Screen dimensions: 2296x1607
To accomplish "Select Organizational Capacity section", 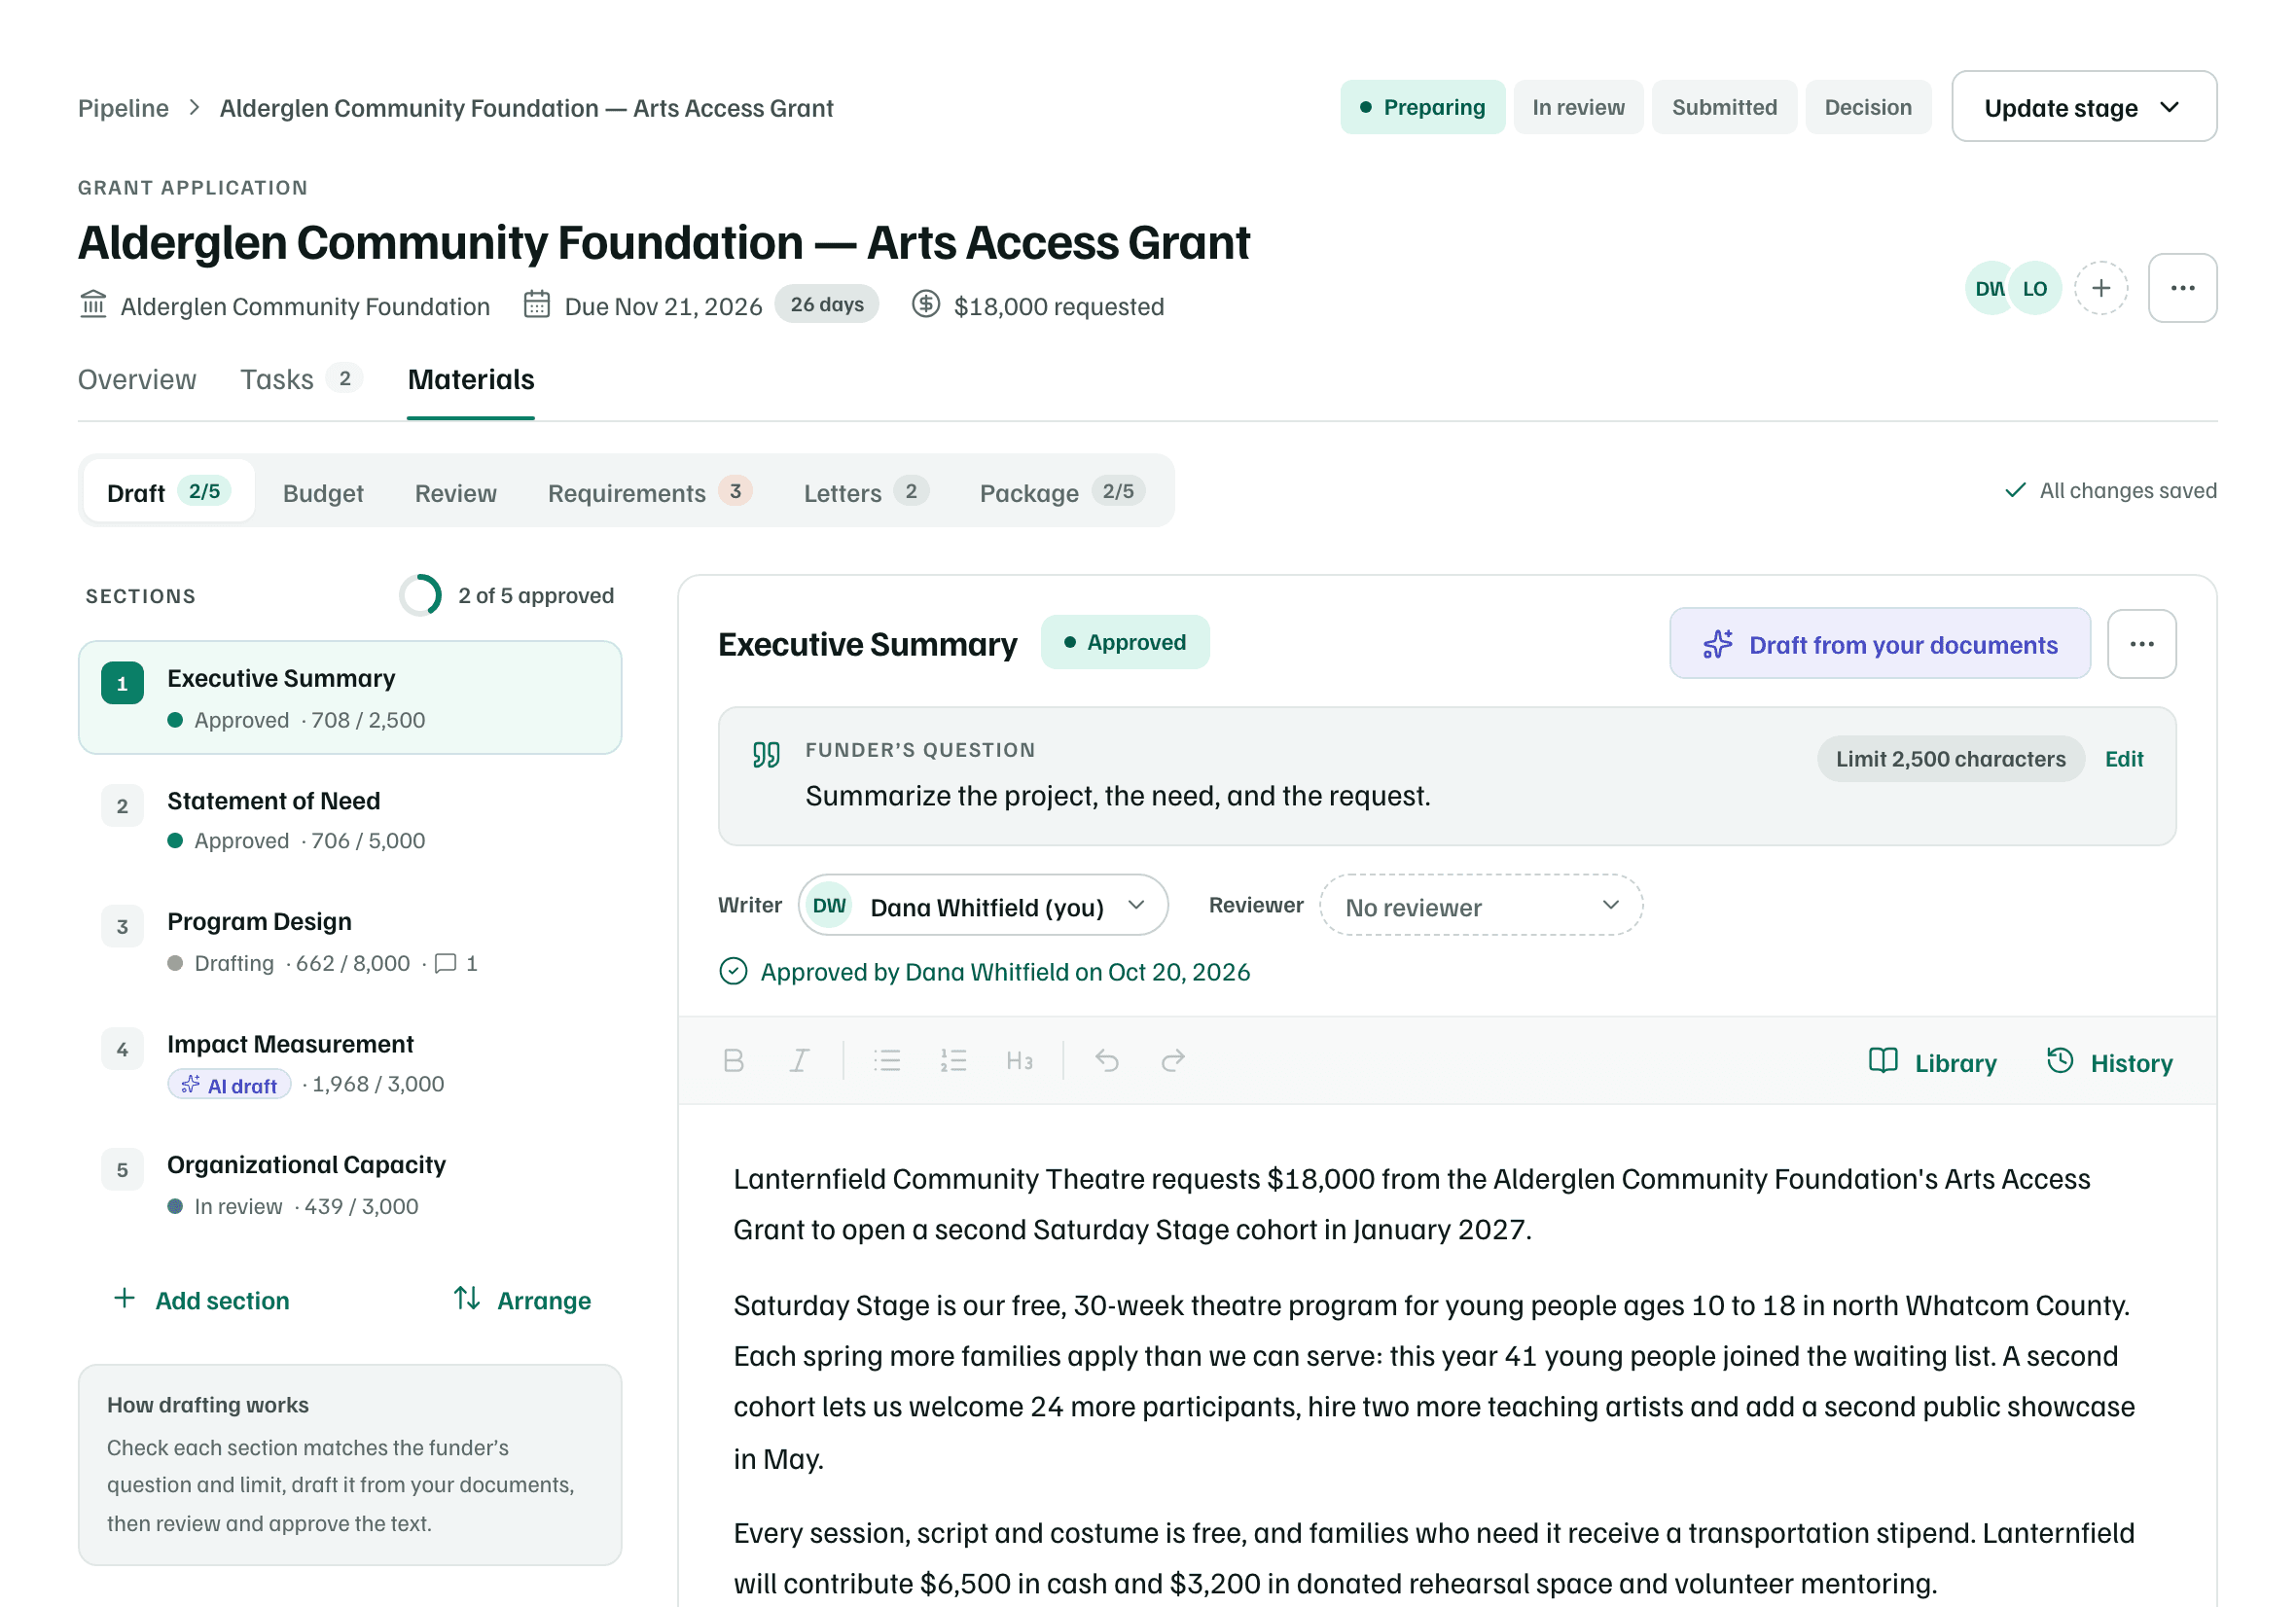I will 350,1186.
